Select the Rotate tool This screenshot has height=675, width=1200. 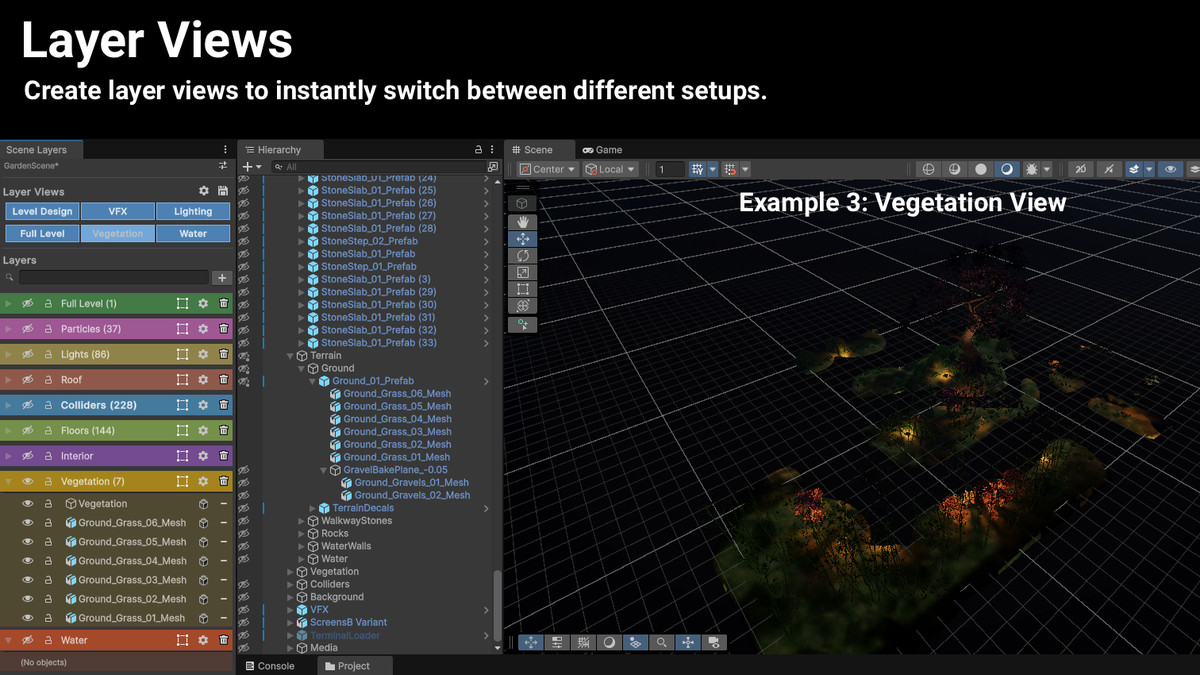(x=523, y=255)
